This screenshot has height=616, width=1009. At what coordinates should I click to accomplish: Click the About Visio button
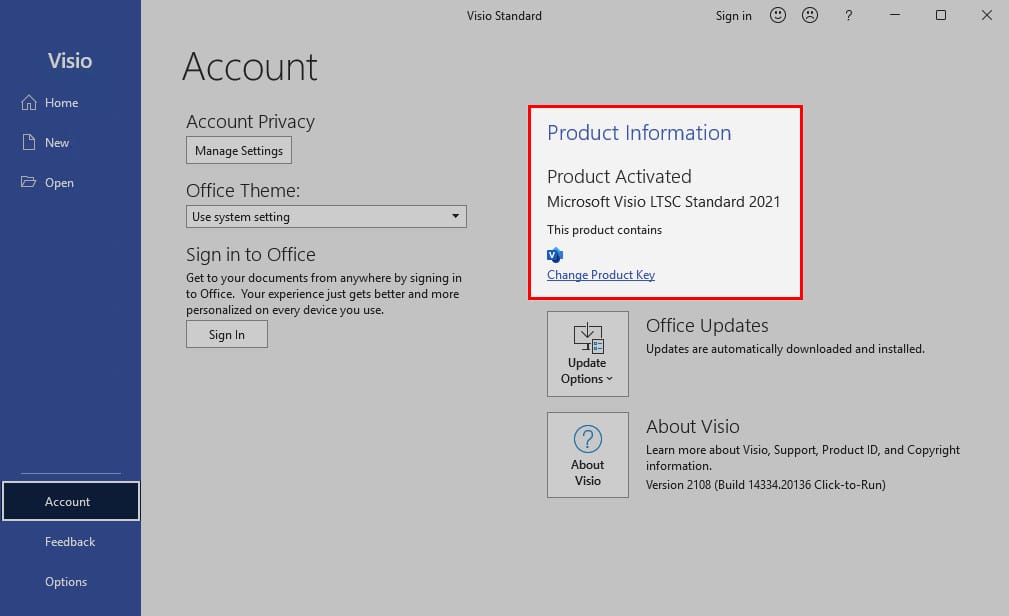pyautogui.click(x=588, y=455)
